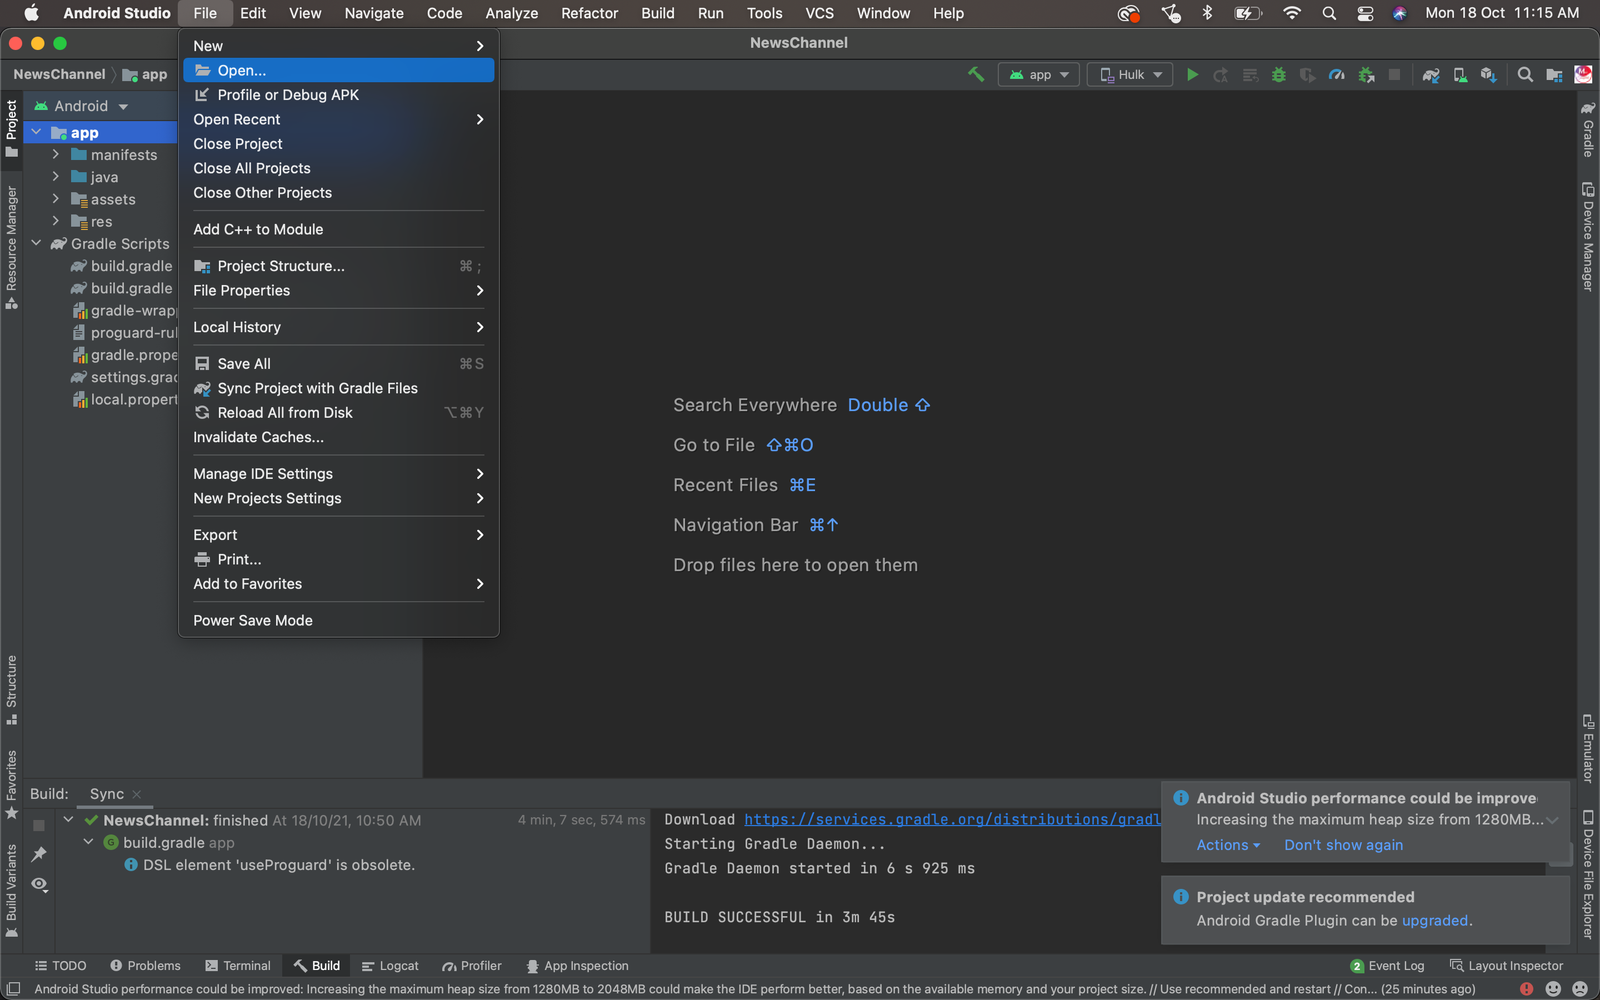Viewport: 1600px width, 1000px height.
Task: Click the Make Project hammer icon
Action: click(x=976, y=74)
